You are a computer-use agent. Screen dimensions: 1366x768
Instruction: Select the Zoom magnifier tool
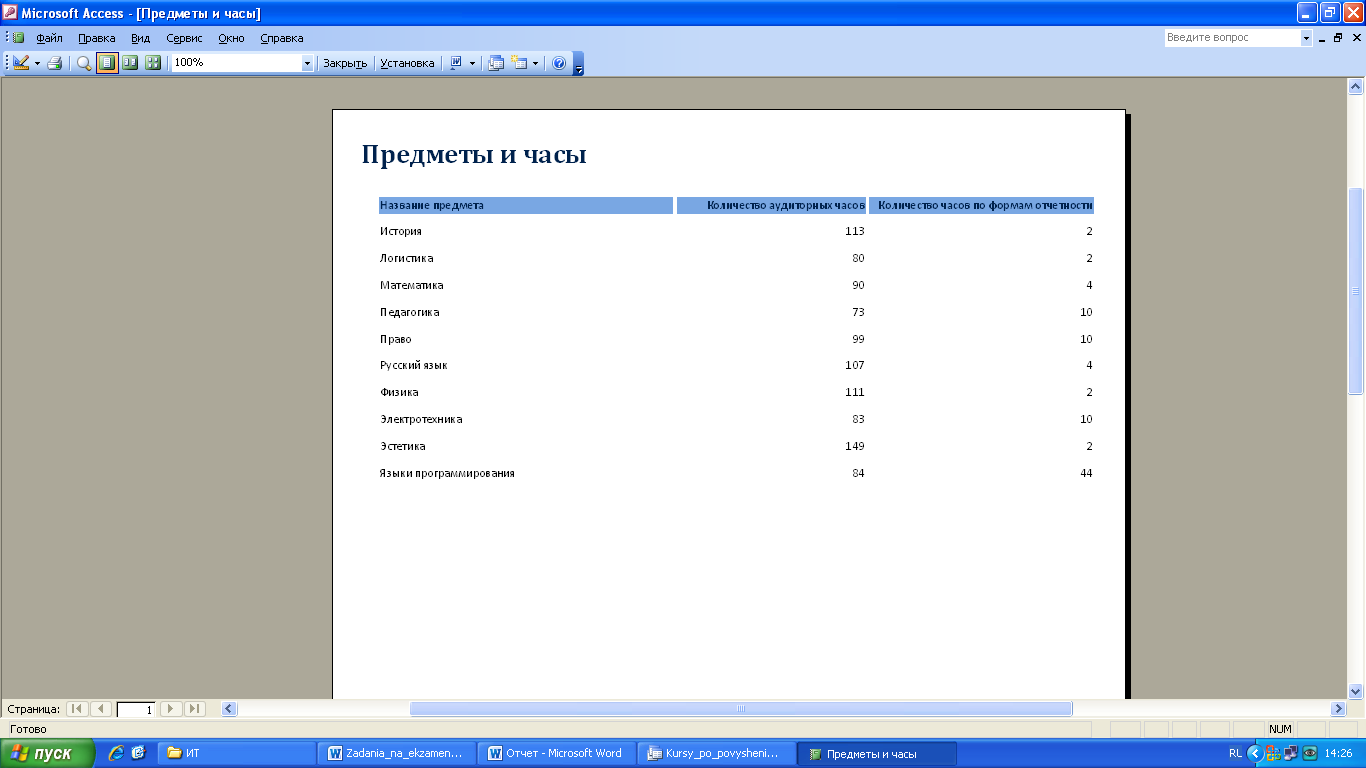pos(84,63)
